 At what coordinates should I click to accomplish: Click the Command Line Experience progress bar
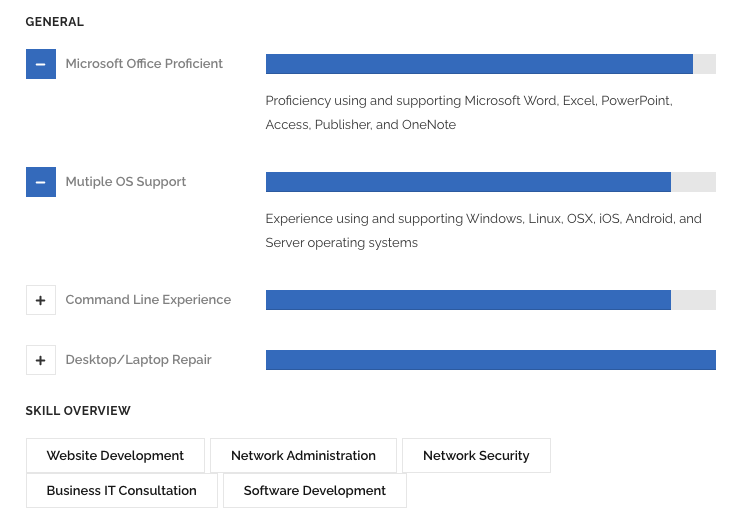[490, 300]
